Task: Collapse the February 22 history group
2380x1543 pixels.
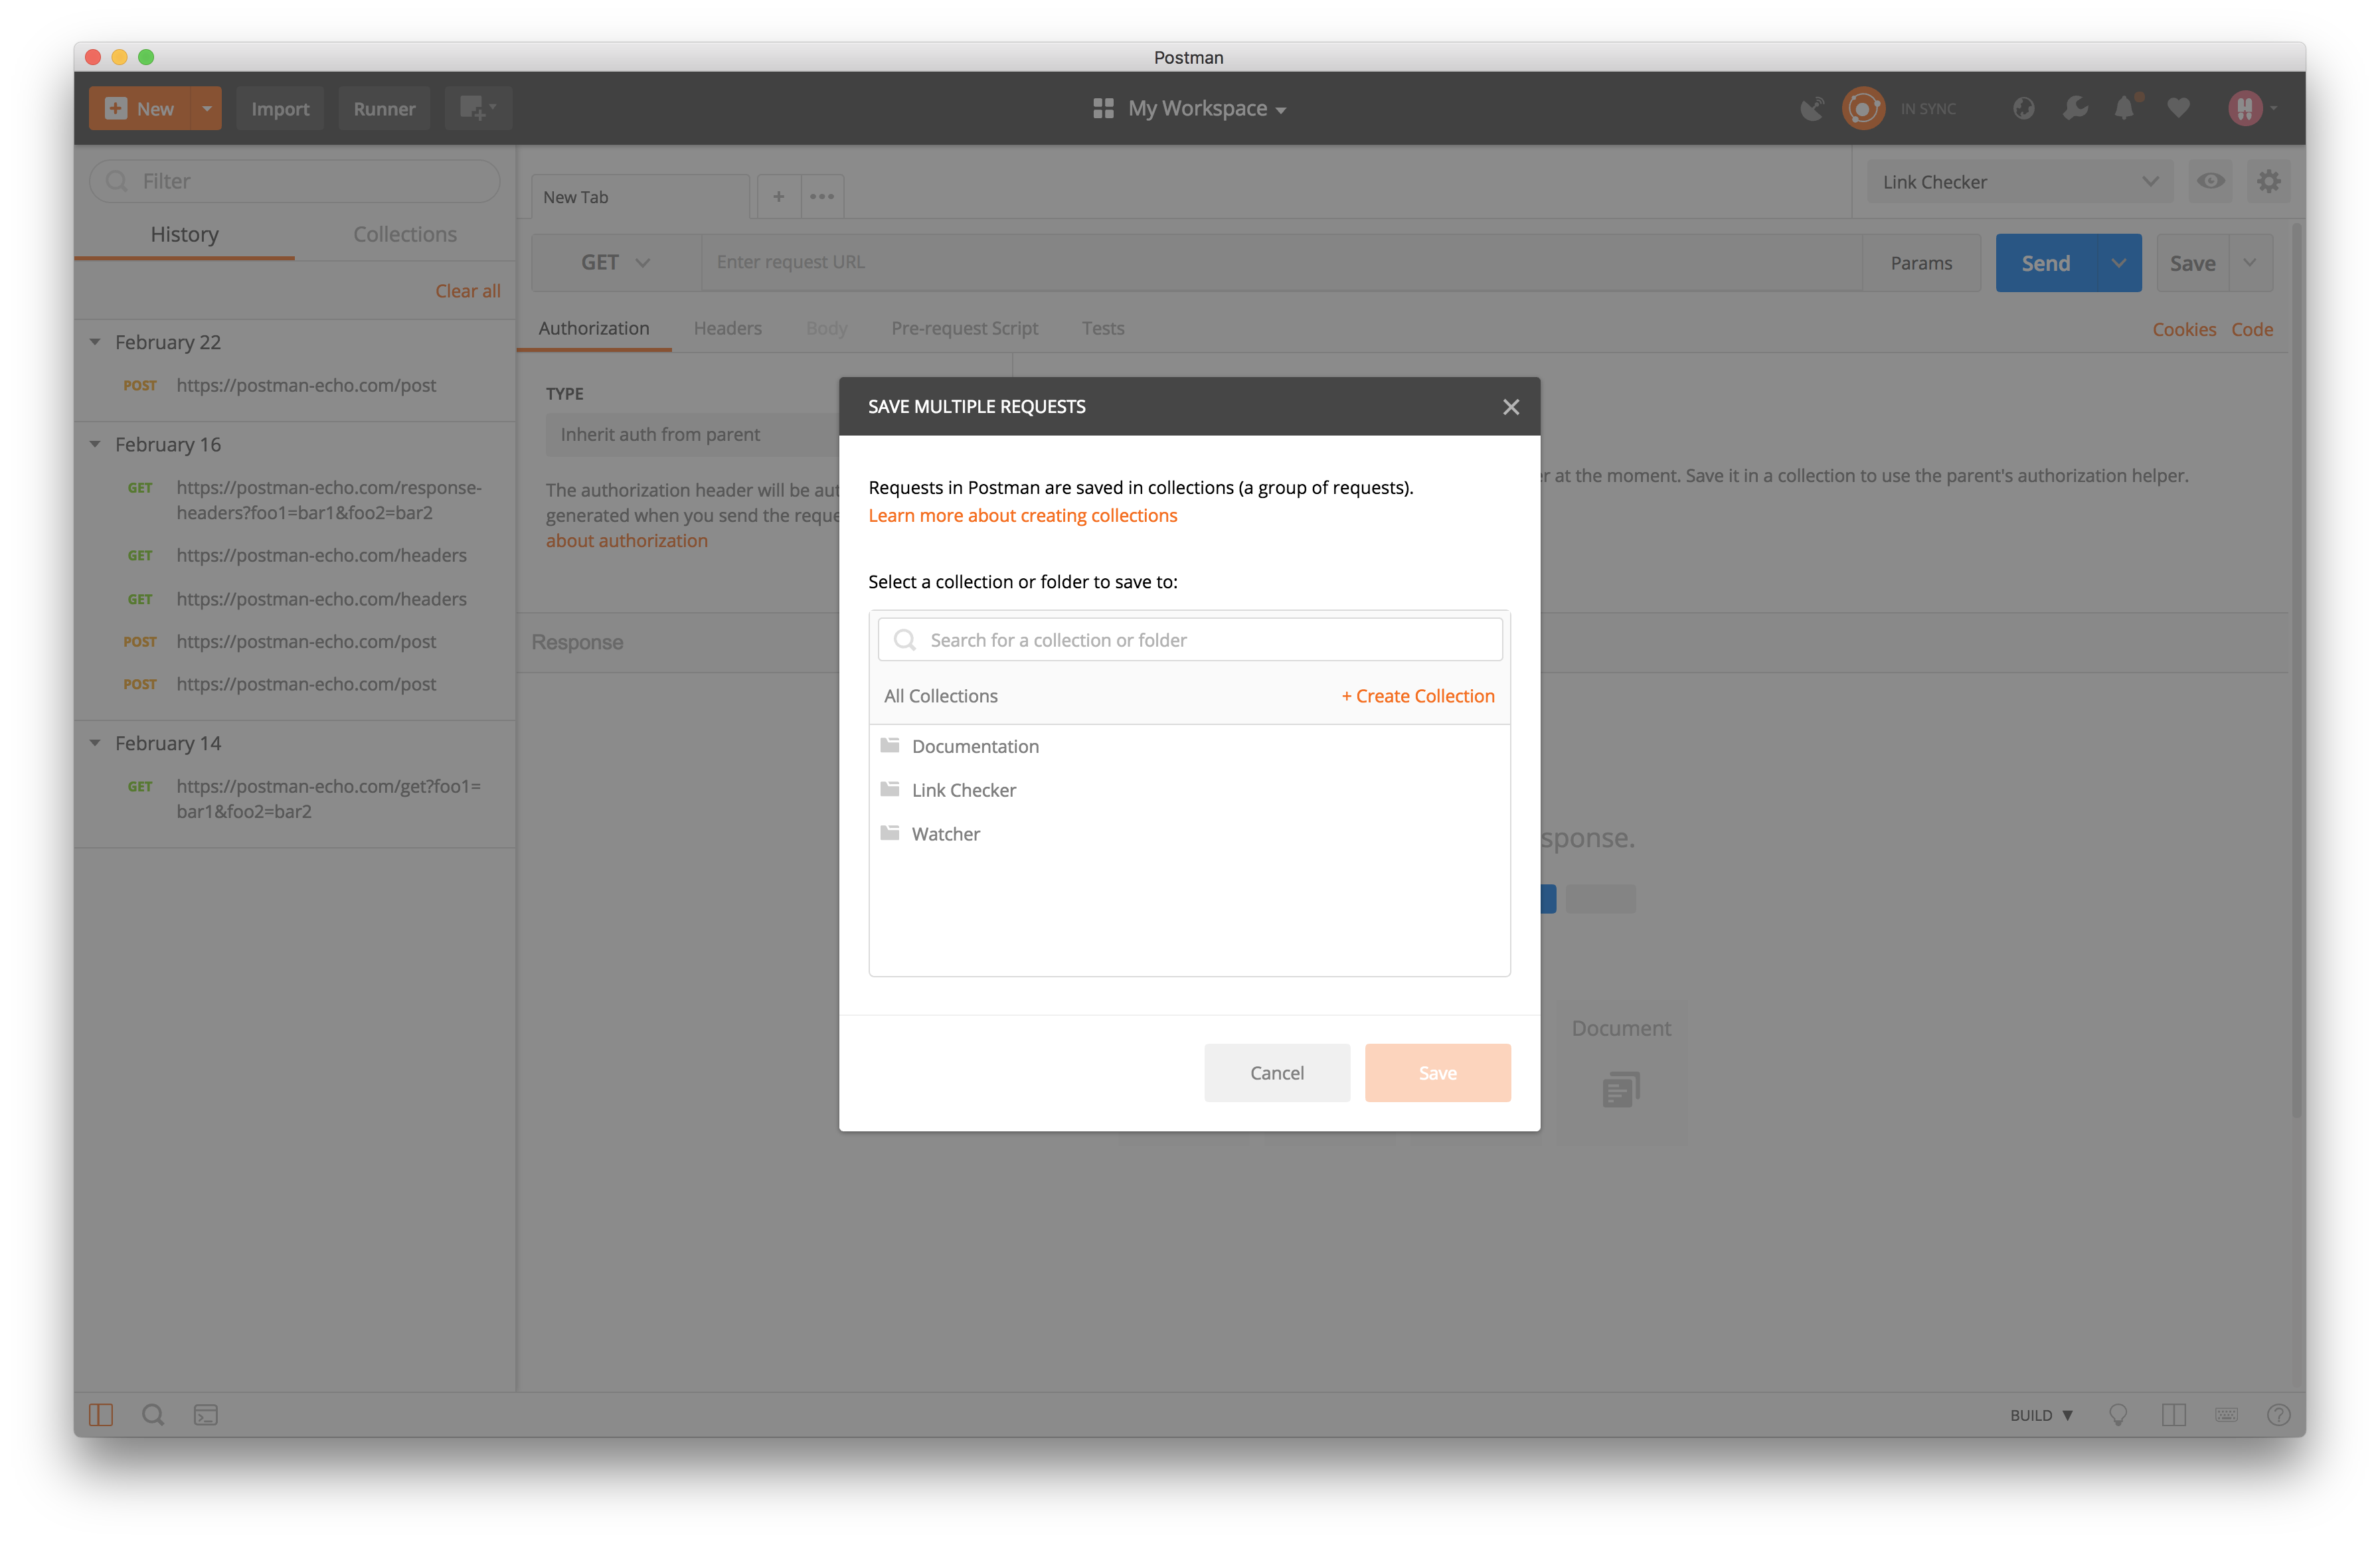Action: [95, 342]
